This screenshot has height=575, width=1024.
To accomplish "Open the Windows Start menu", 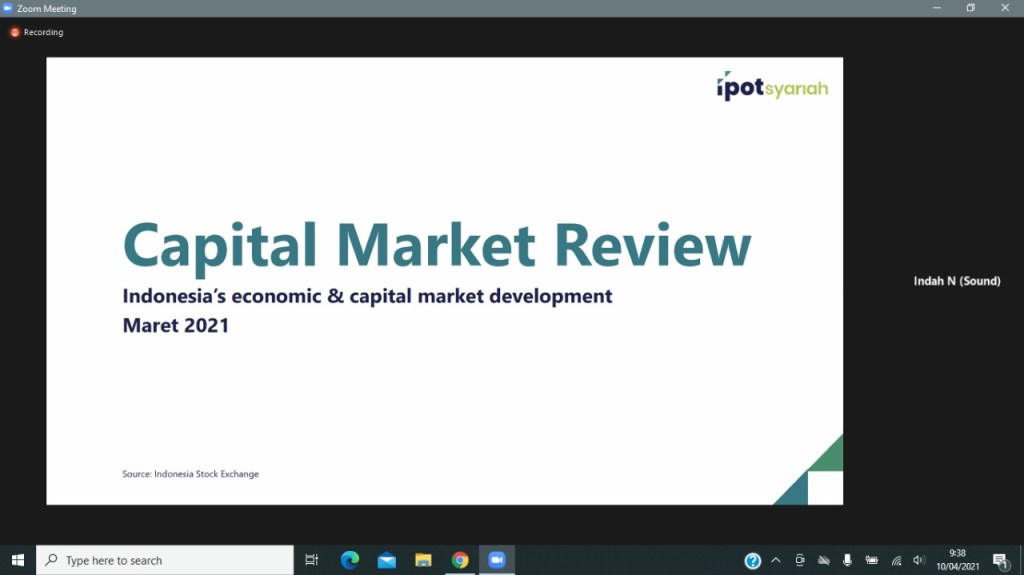I will [x=17, y=560].
